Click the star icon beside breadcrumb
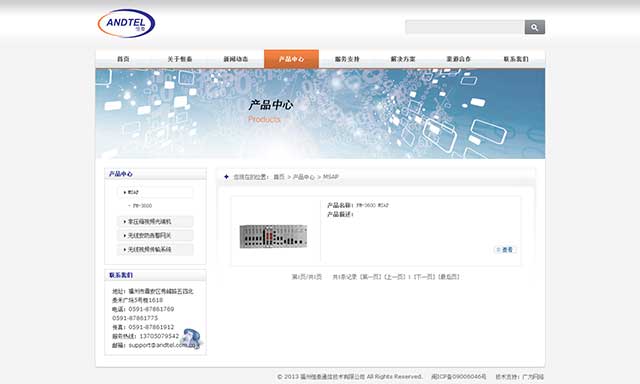The image size is (640, 384). (x=227, y=177)
